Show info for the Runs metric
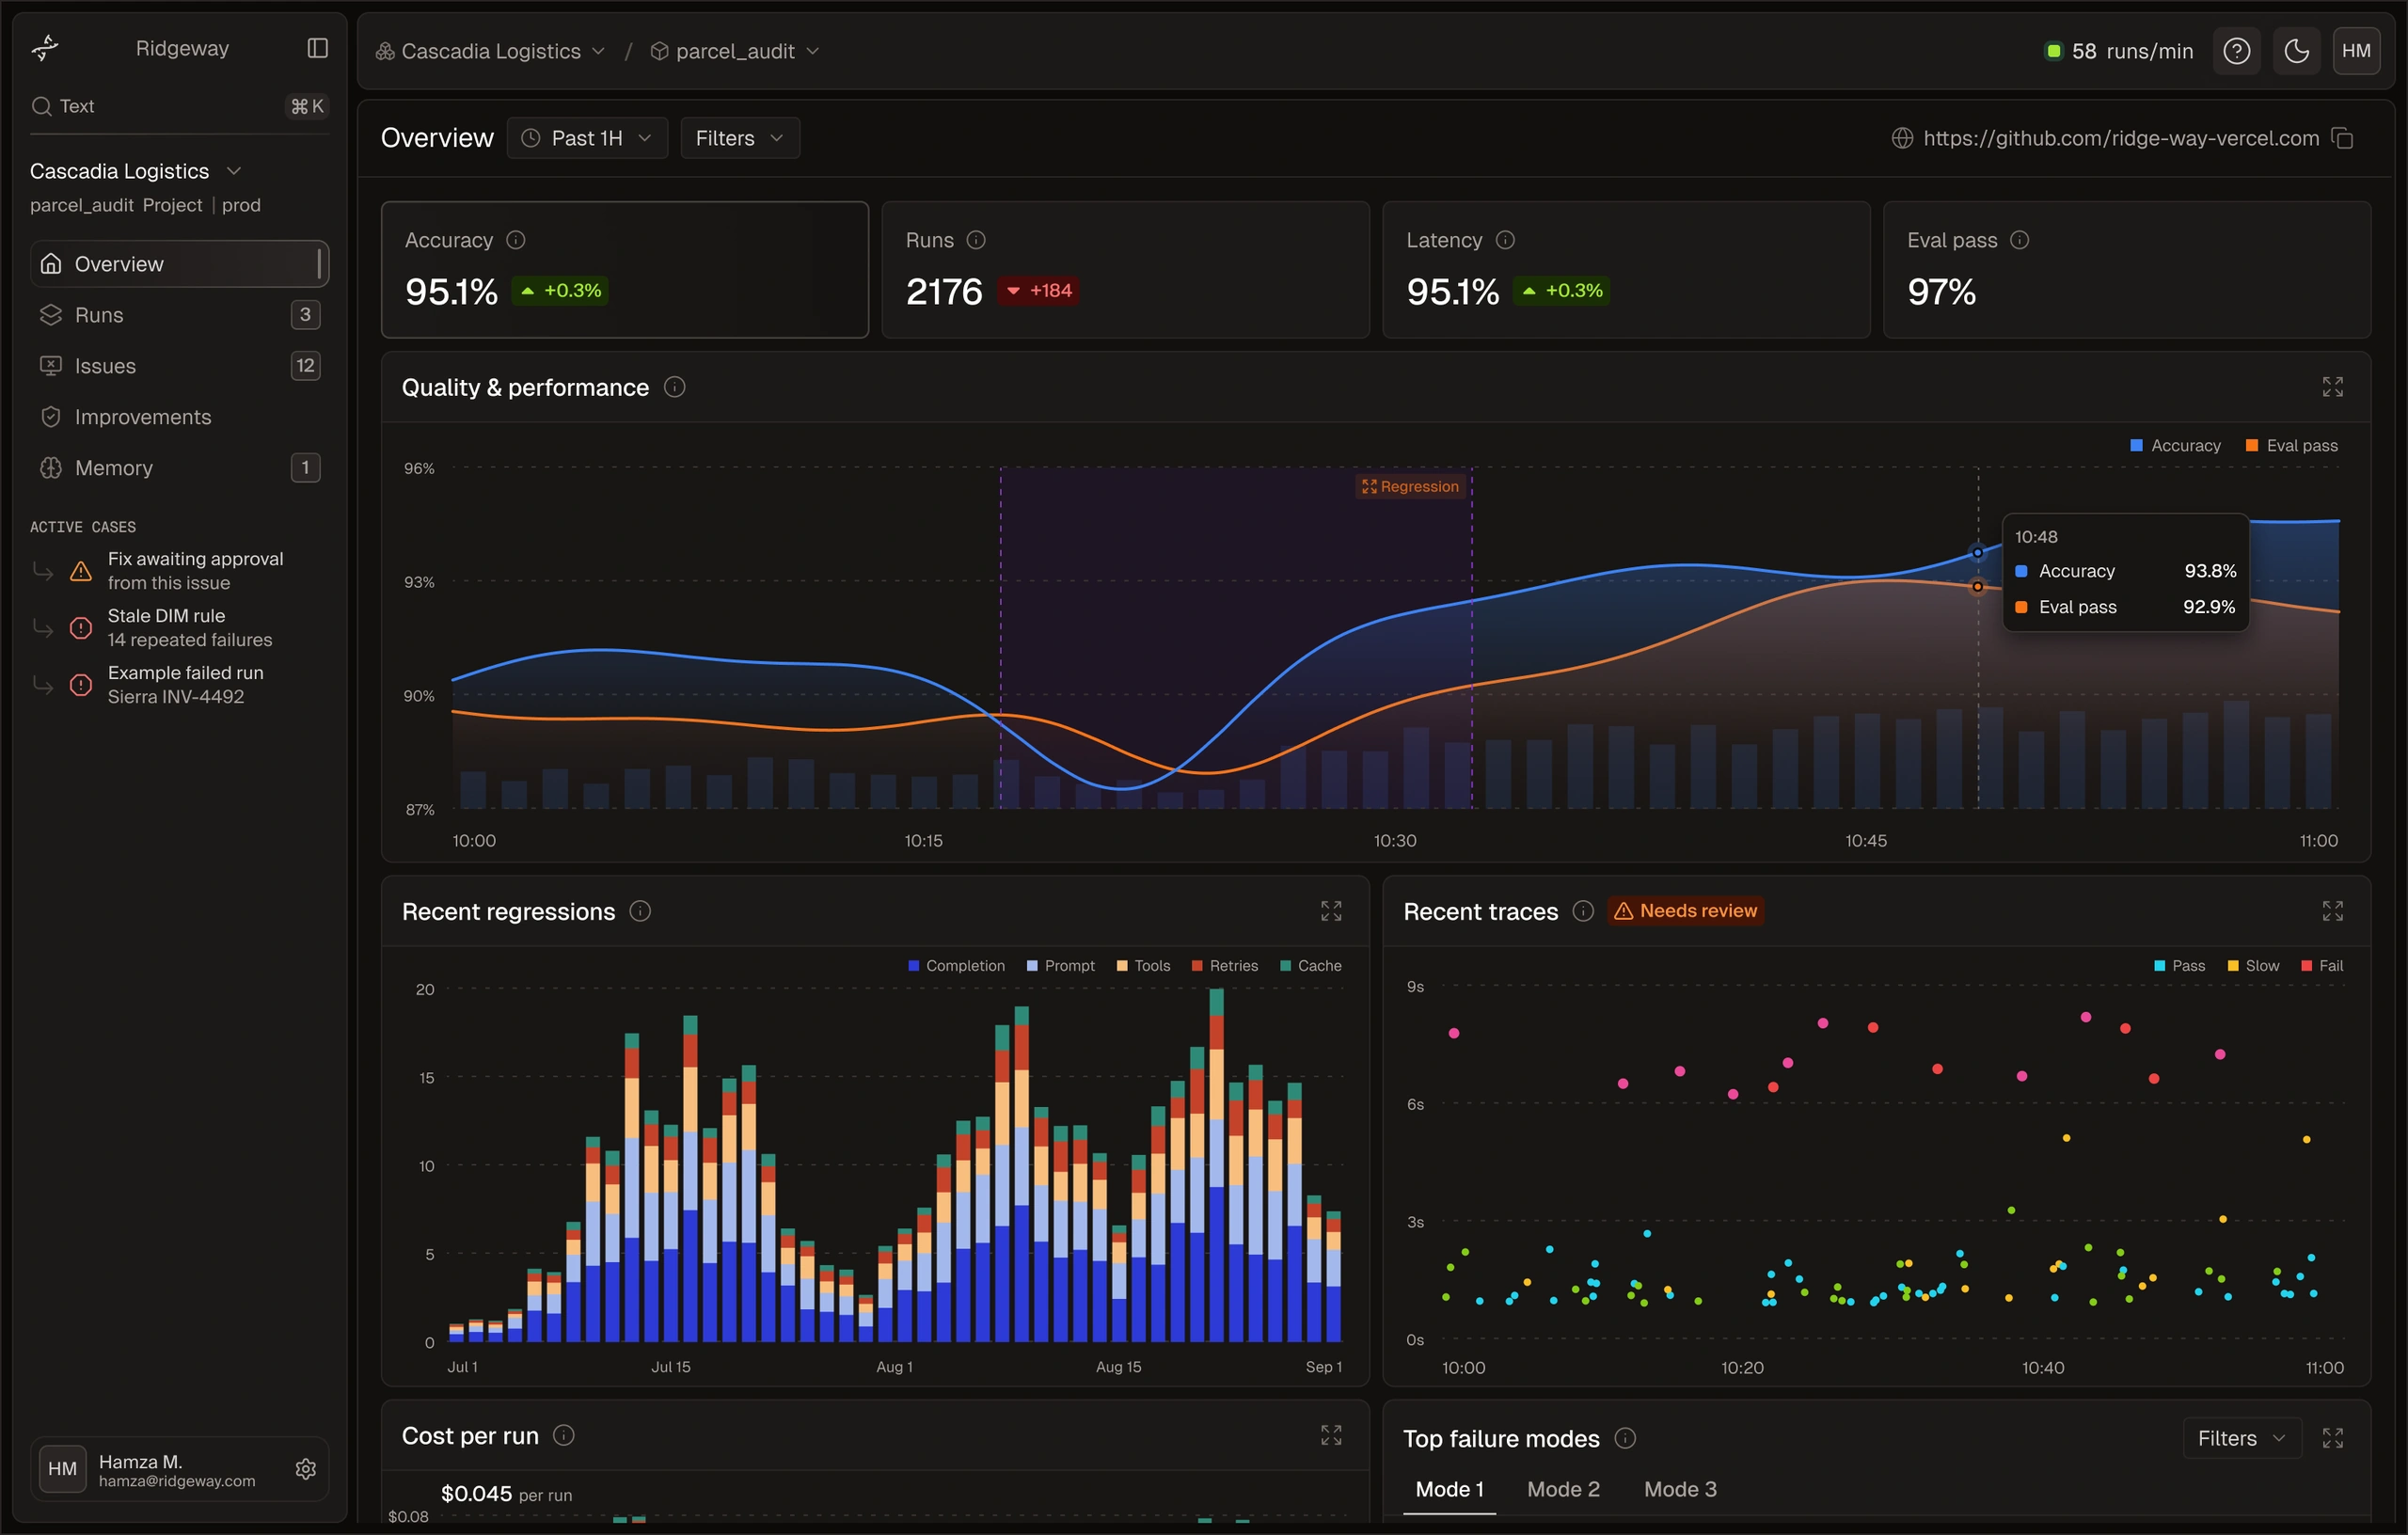Screen dimensions: 2408x1535 (x=976, y=240)
